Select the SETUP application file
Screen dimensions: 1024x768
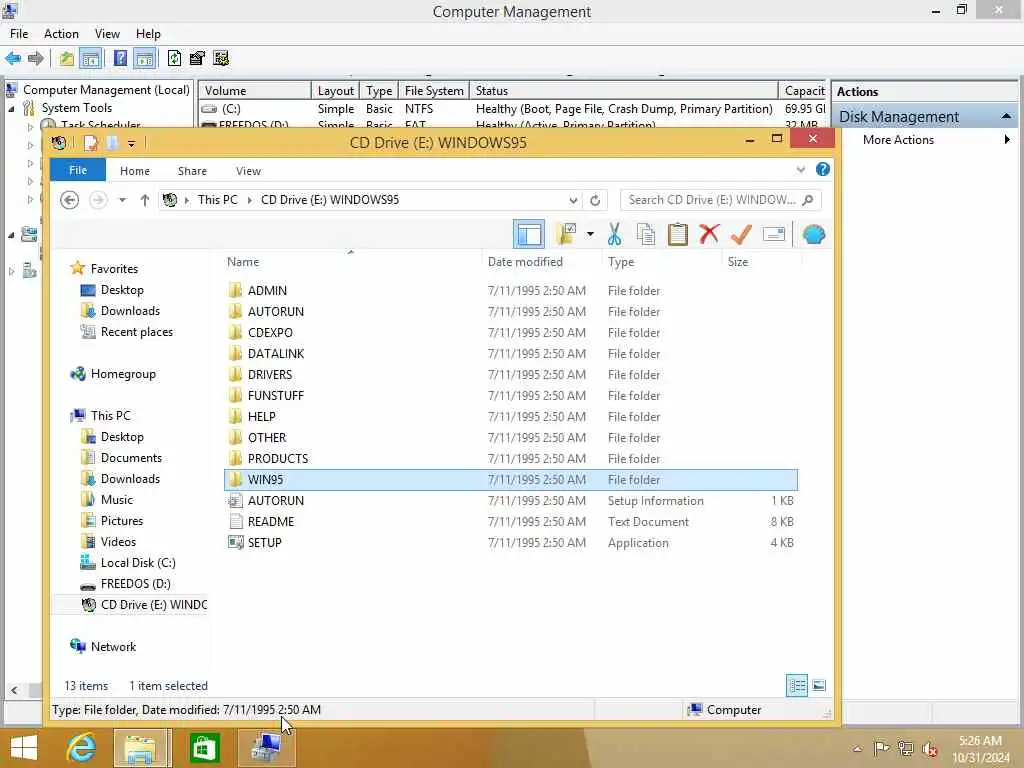point(264,542)
